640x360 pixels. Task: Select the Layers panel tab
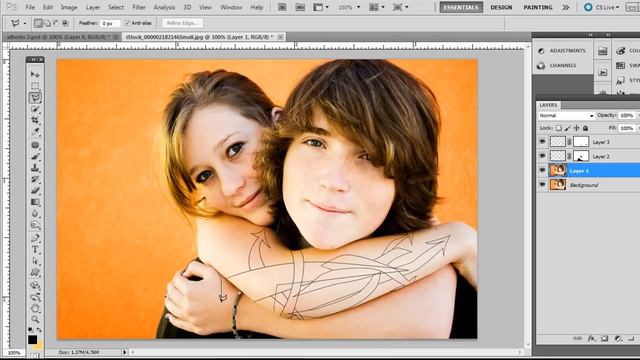coord(548,105)
